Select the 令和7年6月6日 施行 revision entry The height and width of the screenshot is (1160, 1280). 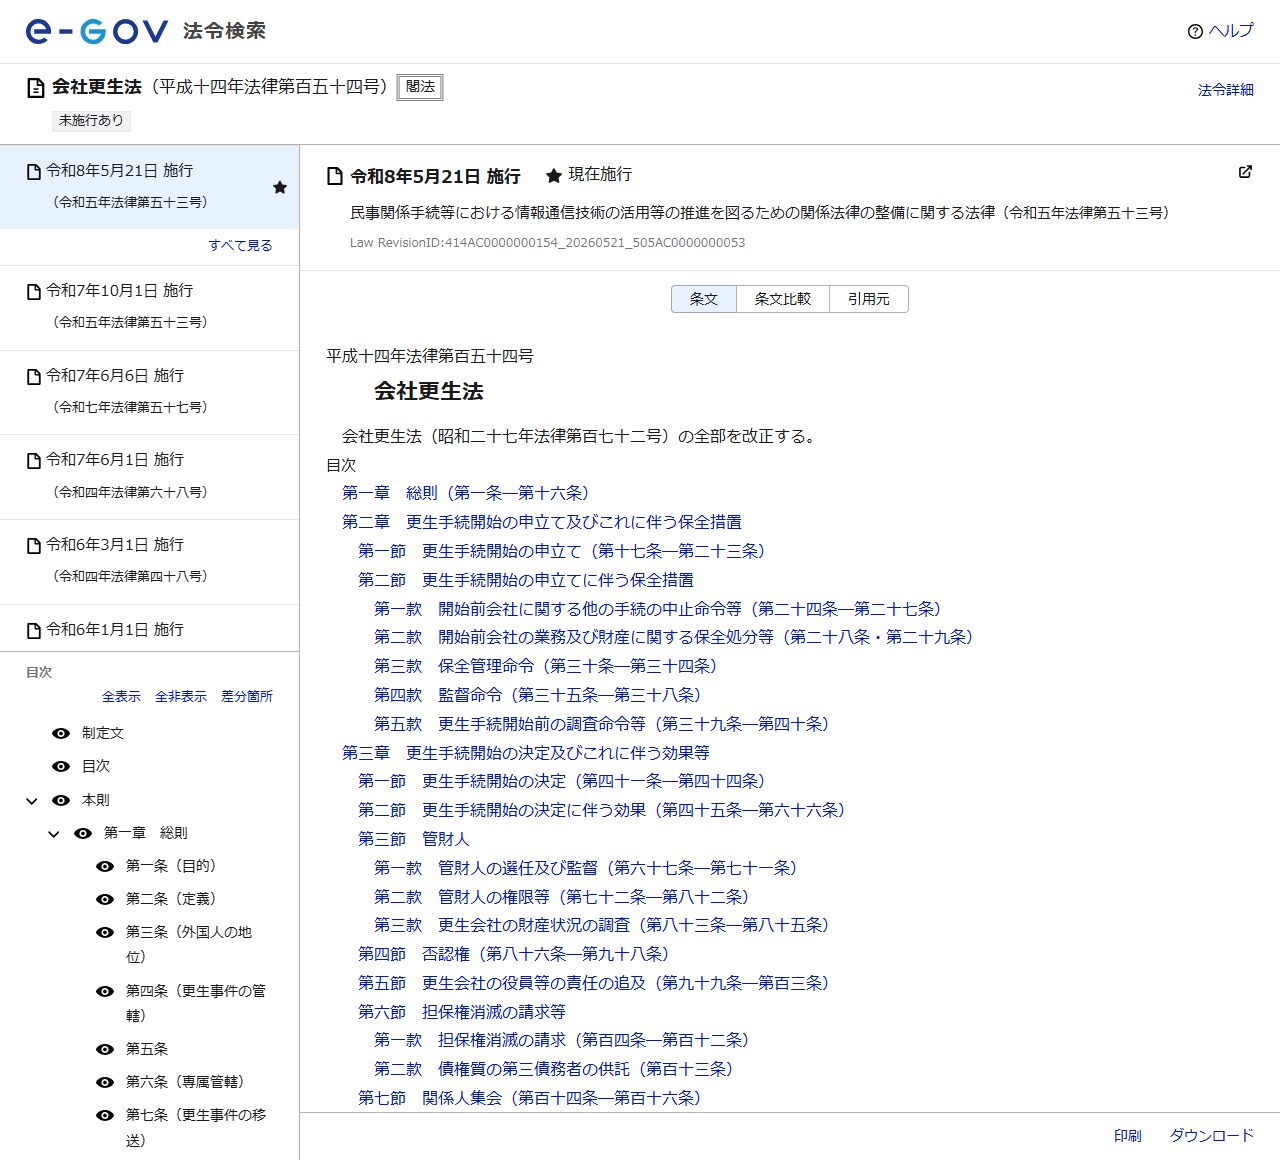pos(149,392)
